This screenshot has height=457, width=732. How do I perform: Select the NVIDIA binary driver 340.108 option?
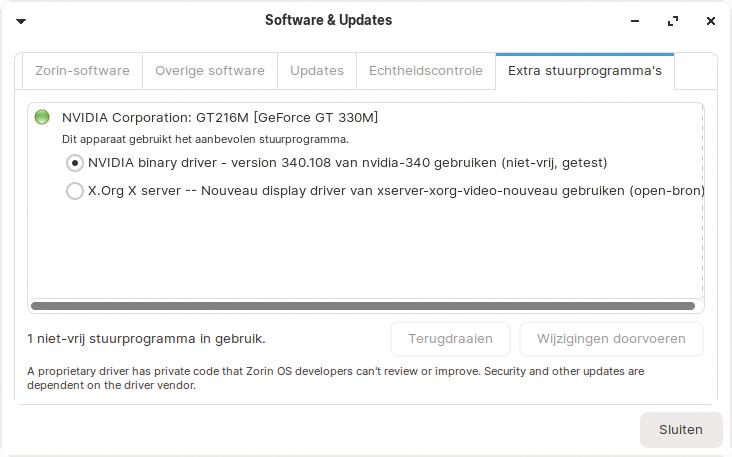pos(75,163)
